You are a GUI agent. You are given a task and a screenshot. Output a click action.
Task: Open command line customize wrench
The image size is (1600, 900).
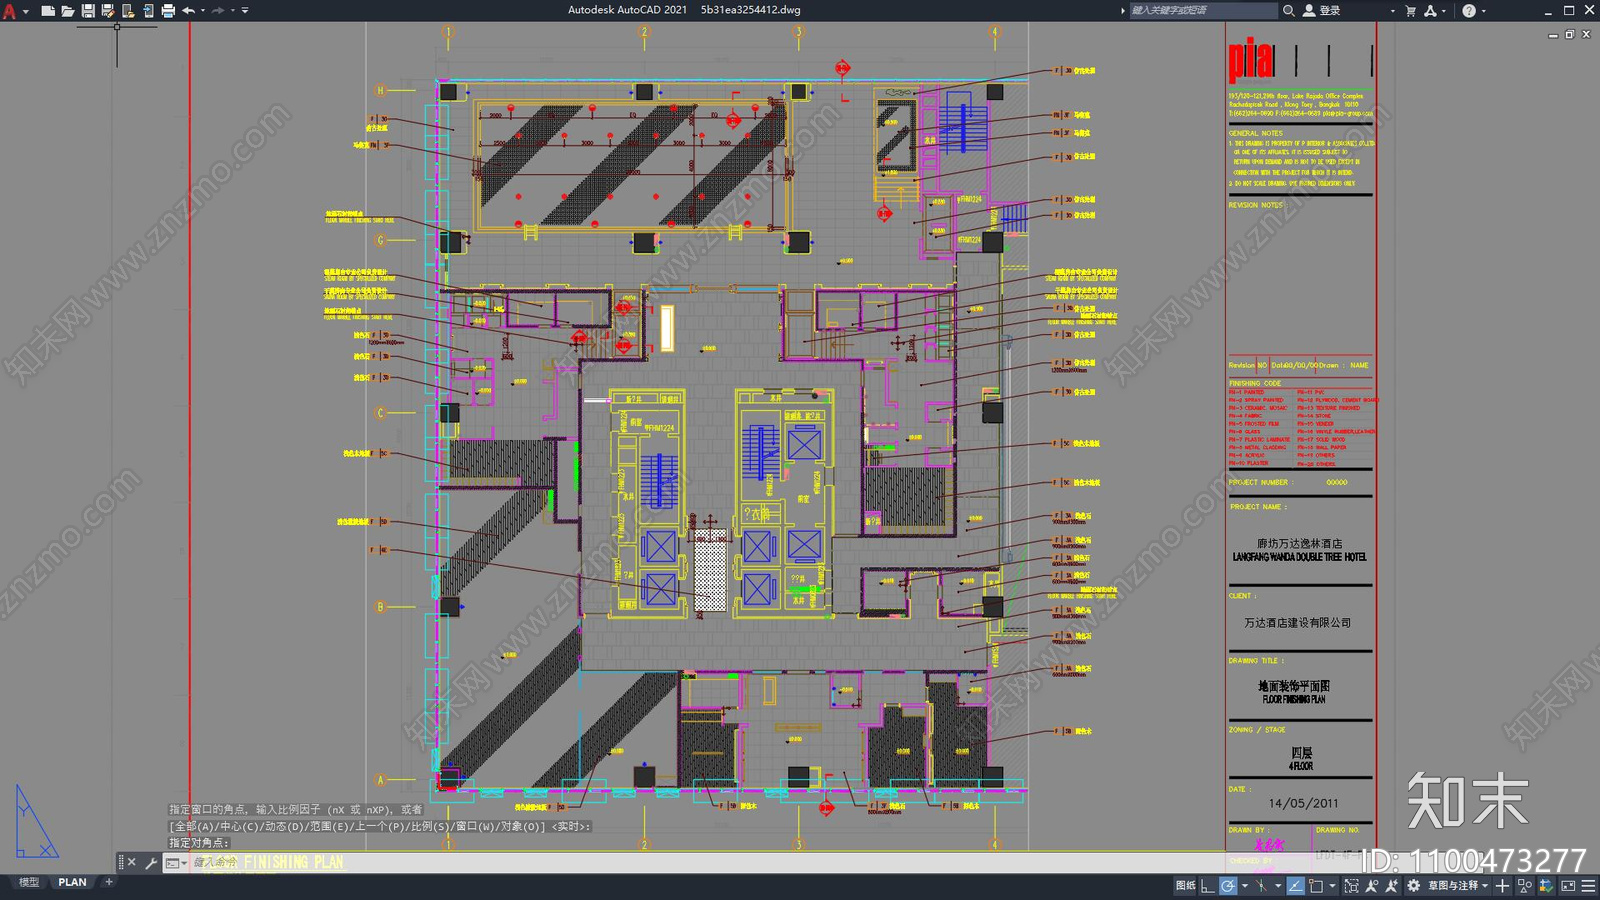(x=151, y=862)
